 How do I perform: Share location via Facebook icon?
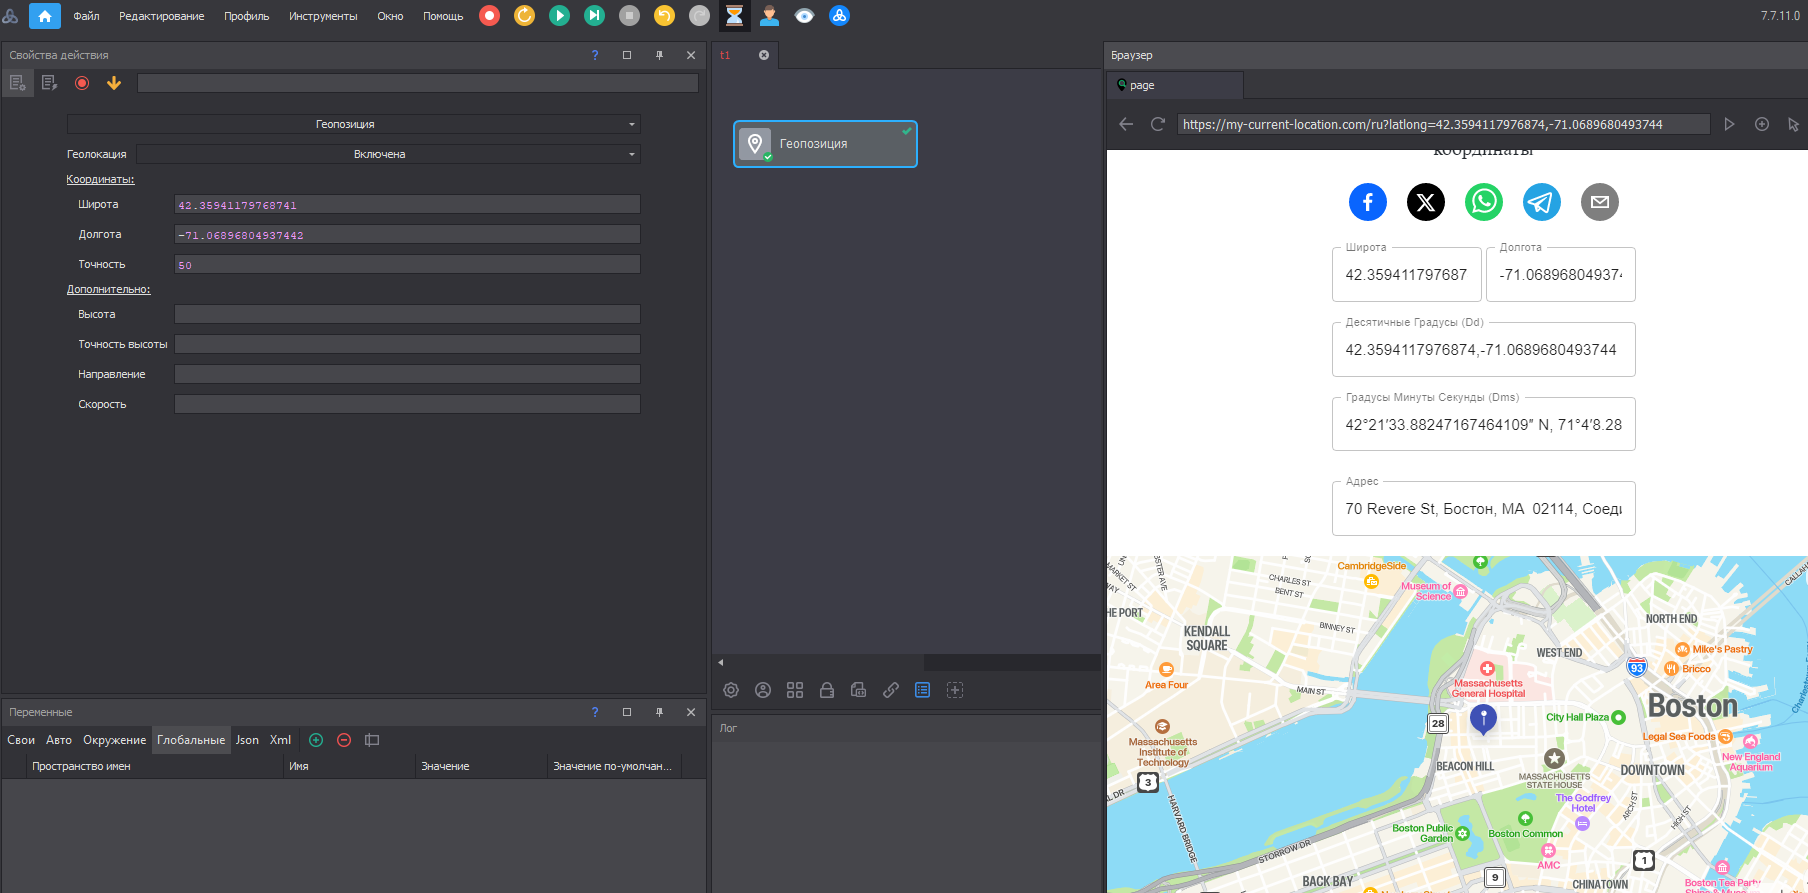coord(1368,202)
